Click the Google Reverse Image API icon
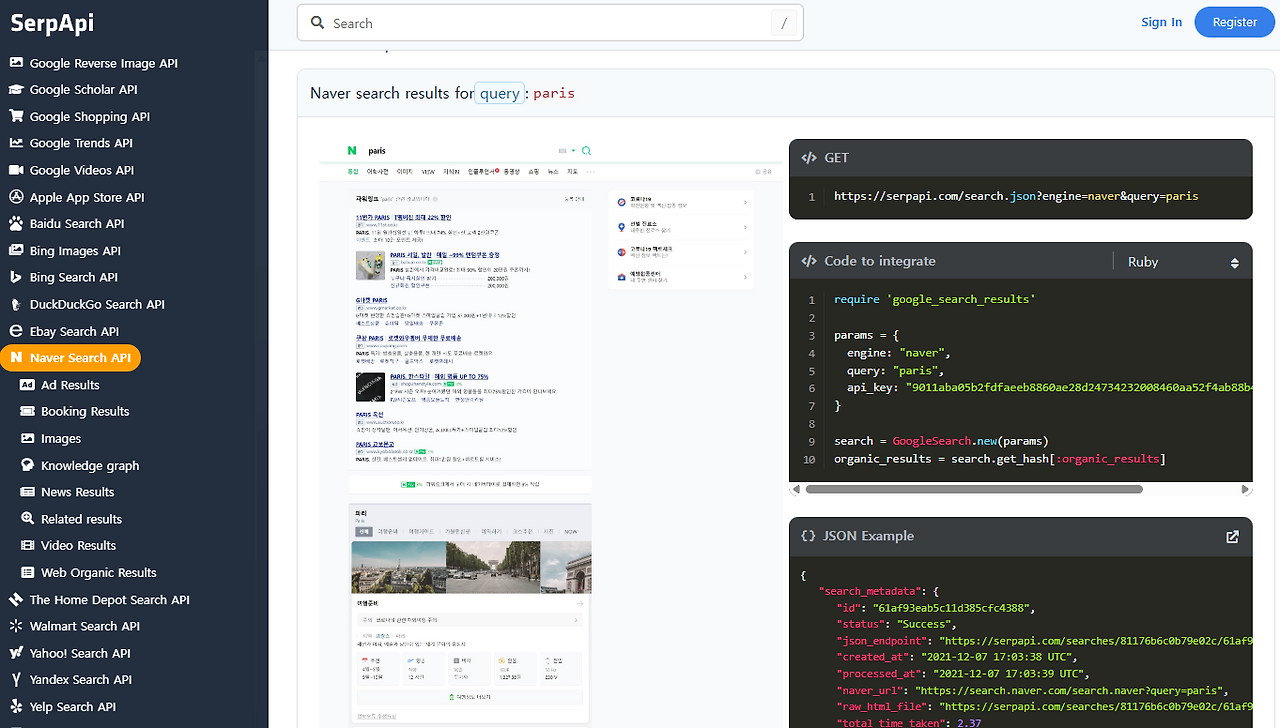Viewport: 1280px width, 728px height. click(x=16, y=62)
